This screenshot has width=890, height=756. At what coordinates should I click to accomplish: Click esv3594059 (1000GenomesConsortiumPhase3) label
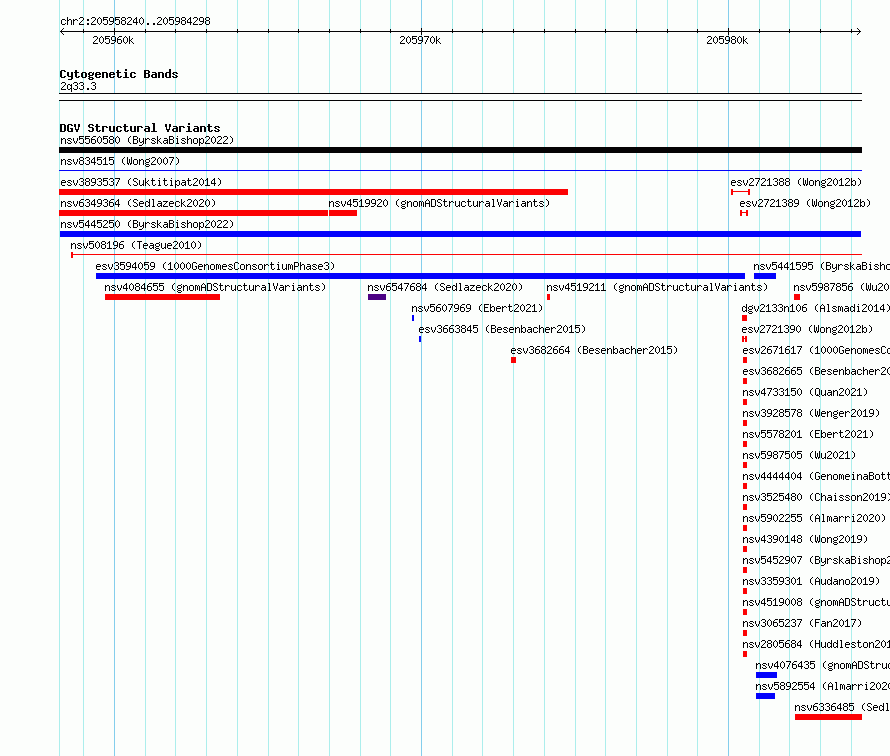coord(215,266)
